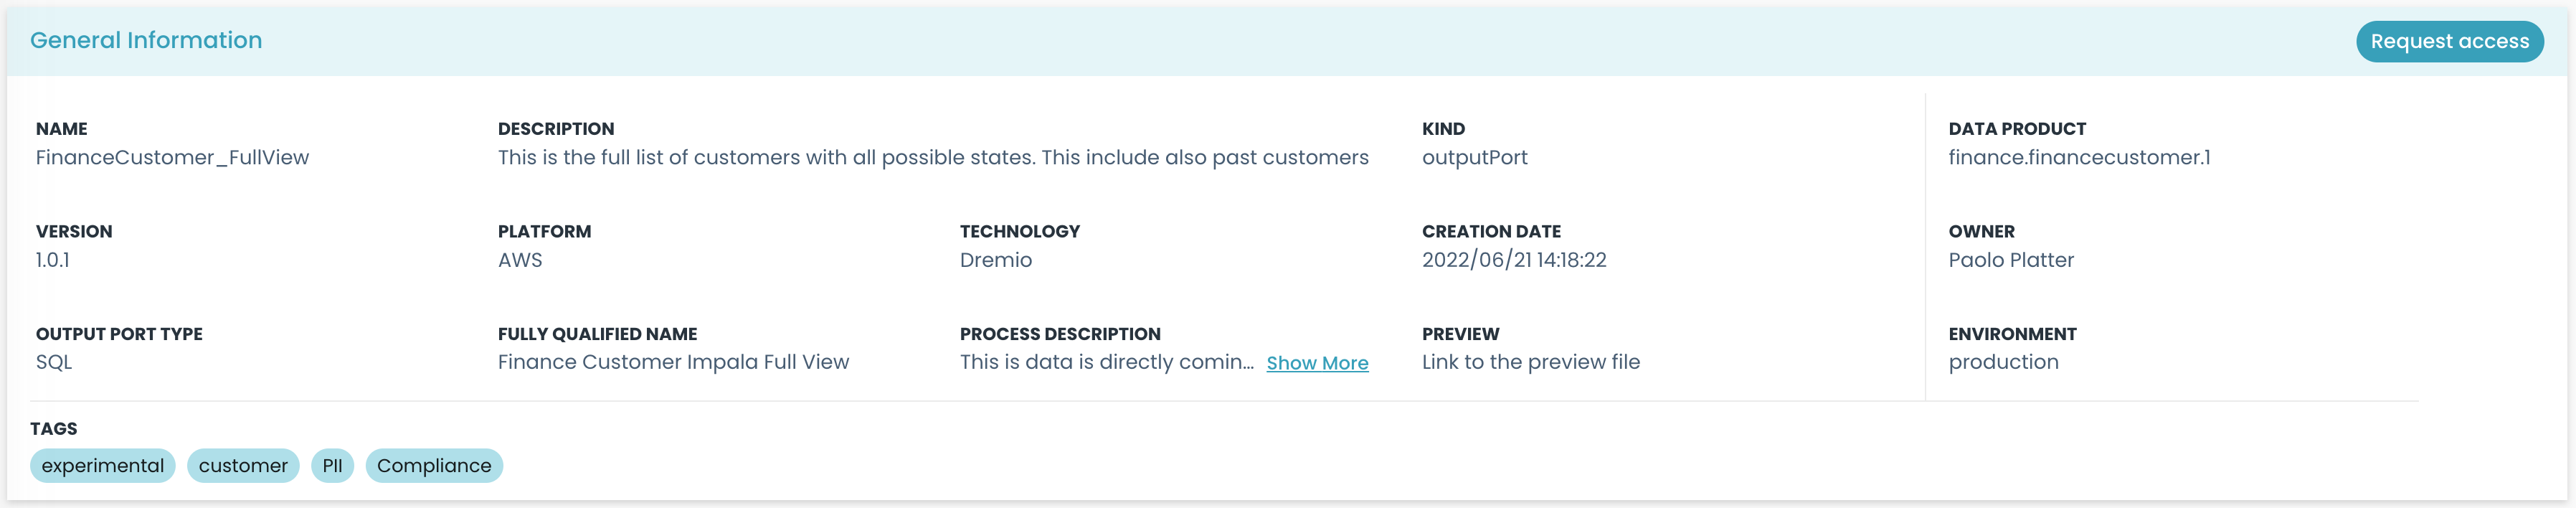
Task: Select the technology value Dremio
Action: (994, 260)
